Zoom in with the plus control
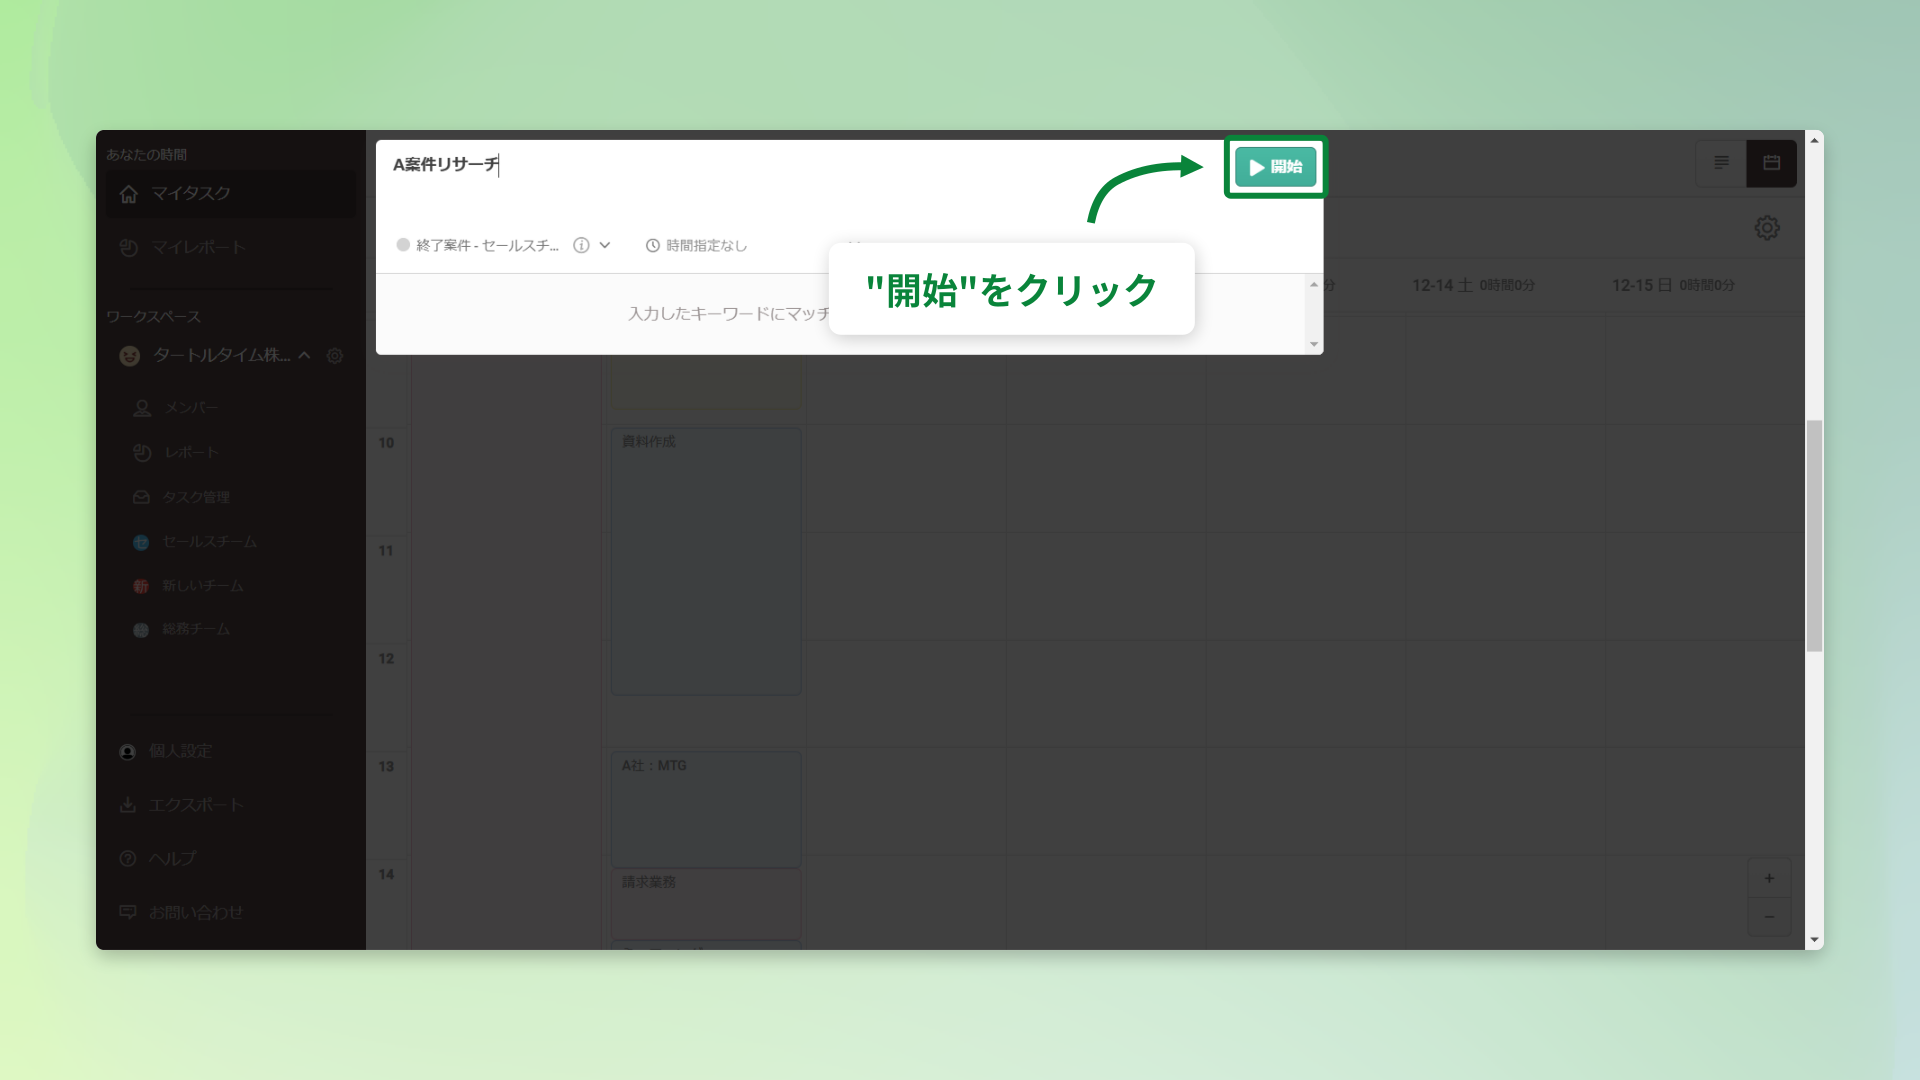Viewport: 1920px width, 1080px height. [x=1769, y=879]
